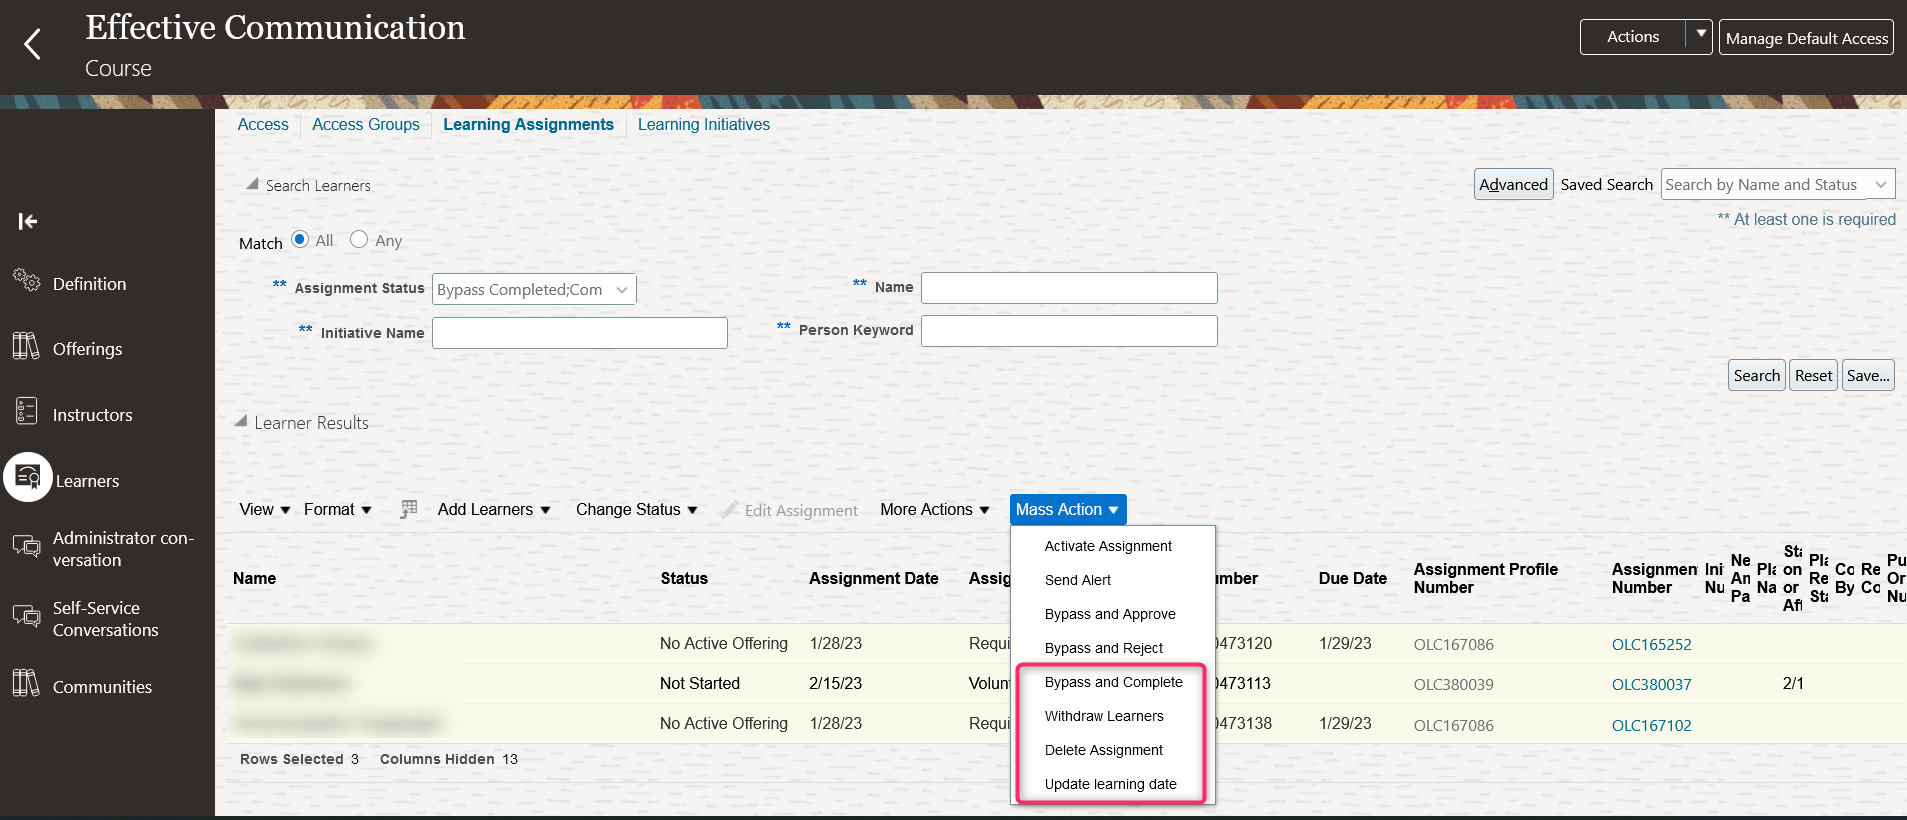Focus the Name search field
Image resolution: width=1907 pixels, height=820 pixels.
(1069, 288)
